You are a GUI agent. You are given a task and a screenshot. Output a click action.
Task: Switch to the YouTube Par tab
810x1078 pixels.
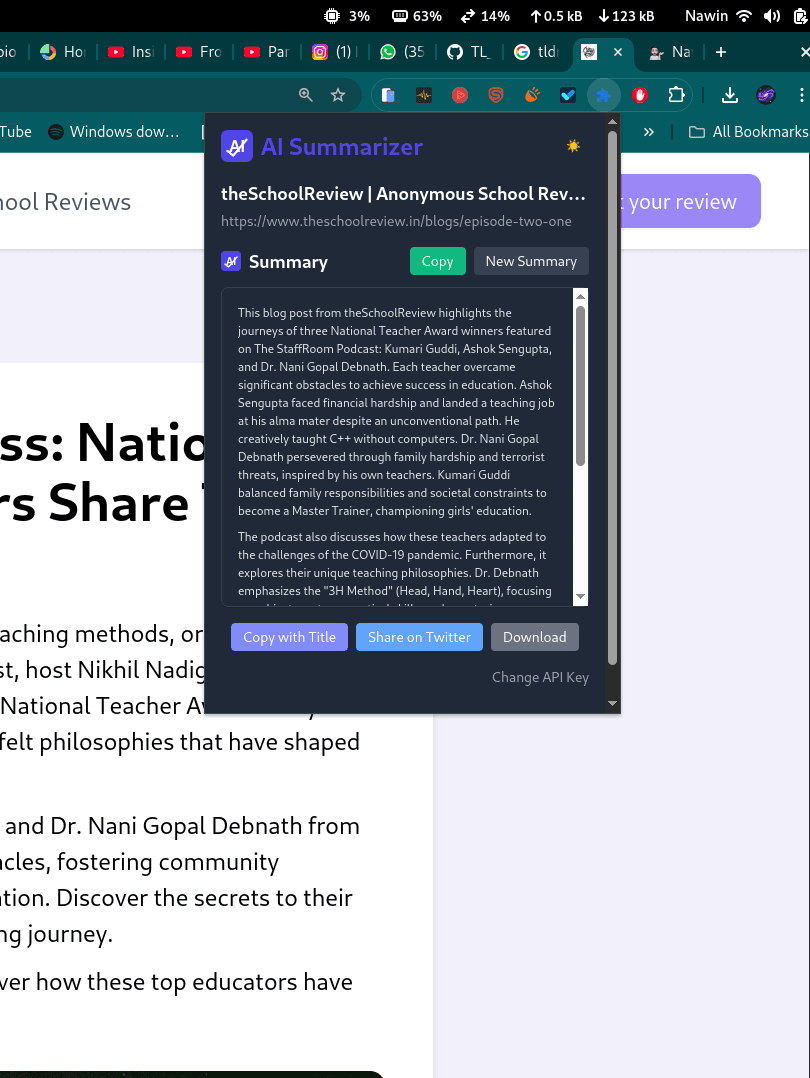click(x=267, y=52)
